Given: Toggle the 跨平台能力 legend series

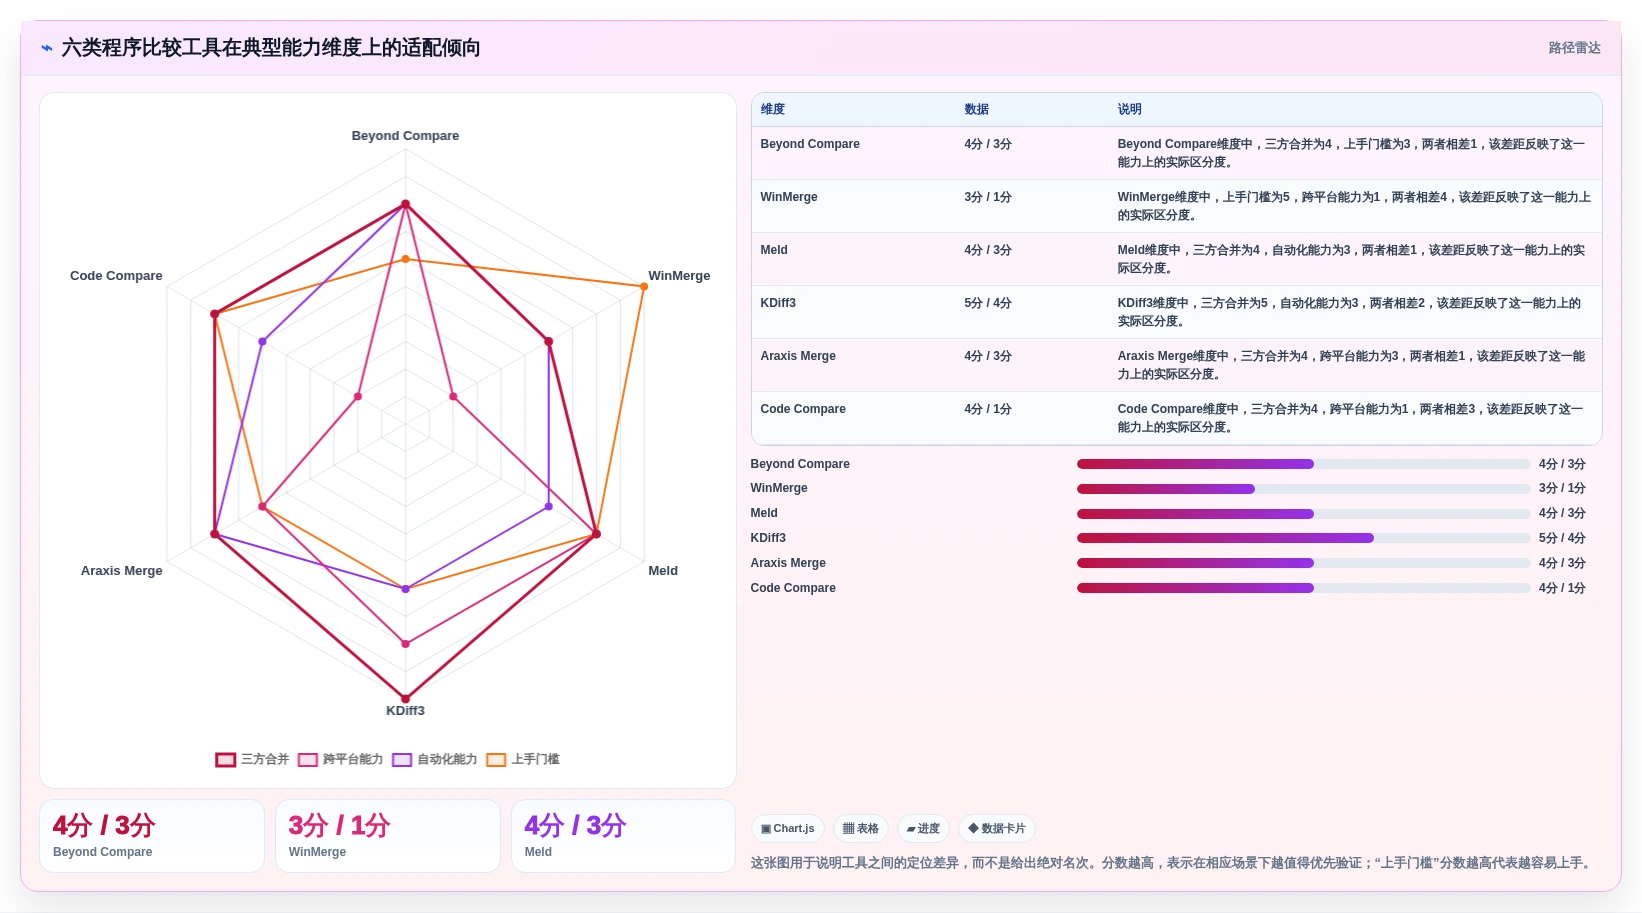Looking at the screenshot, I should (x=340, y=759).
